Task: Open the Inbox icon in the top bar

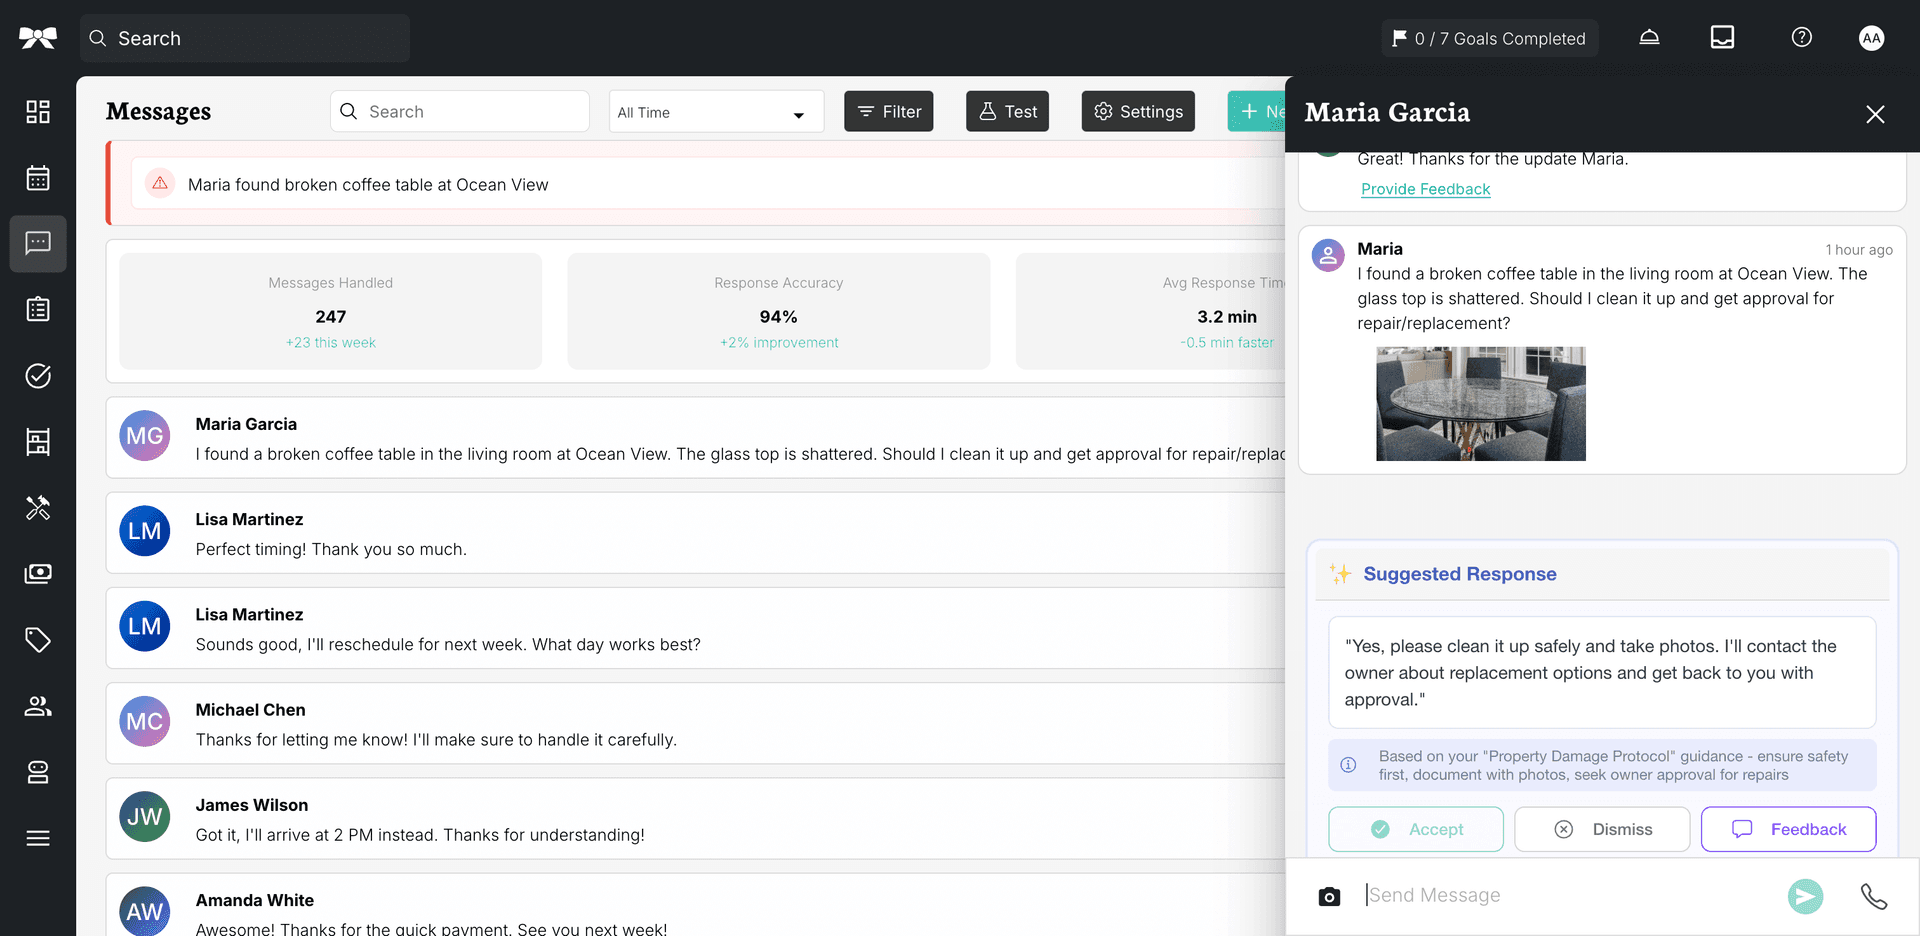Action: (x=1722, y=37)
